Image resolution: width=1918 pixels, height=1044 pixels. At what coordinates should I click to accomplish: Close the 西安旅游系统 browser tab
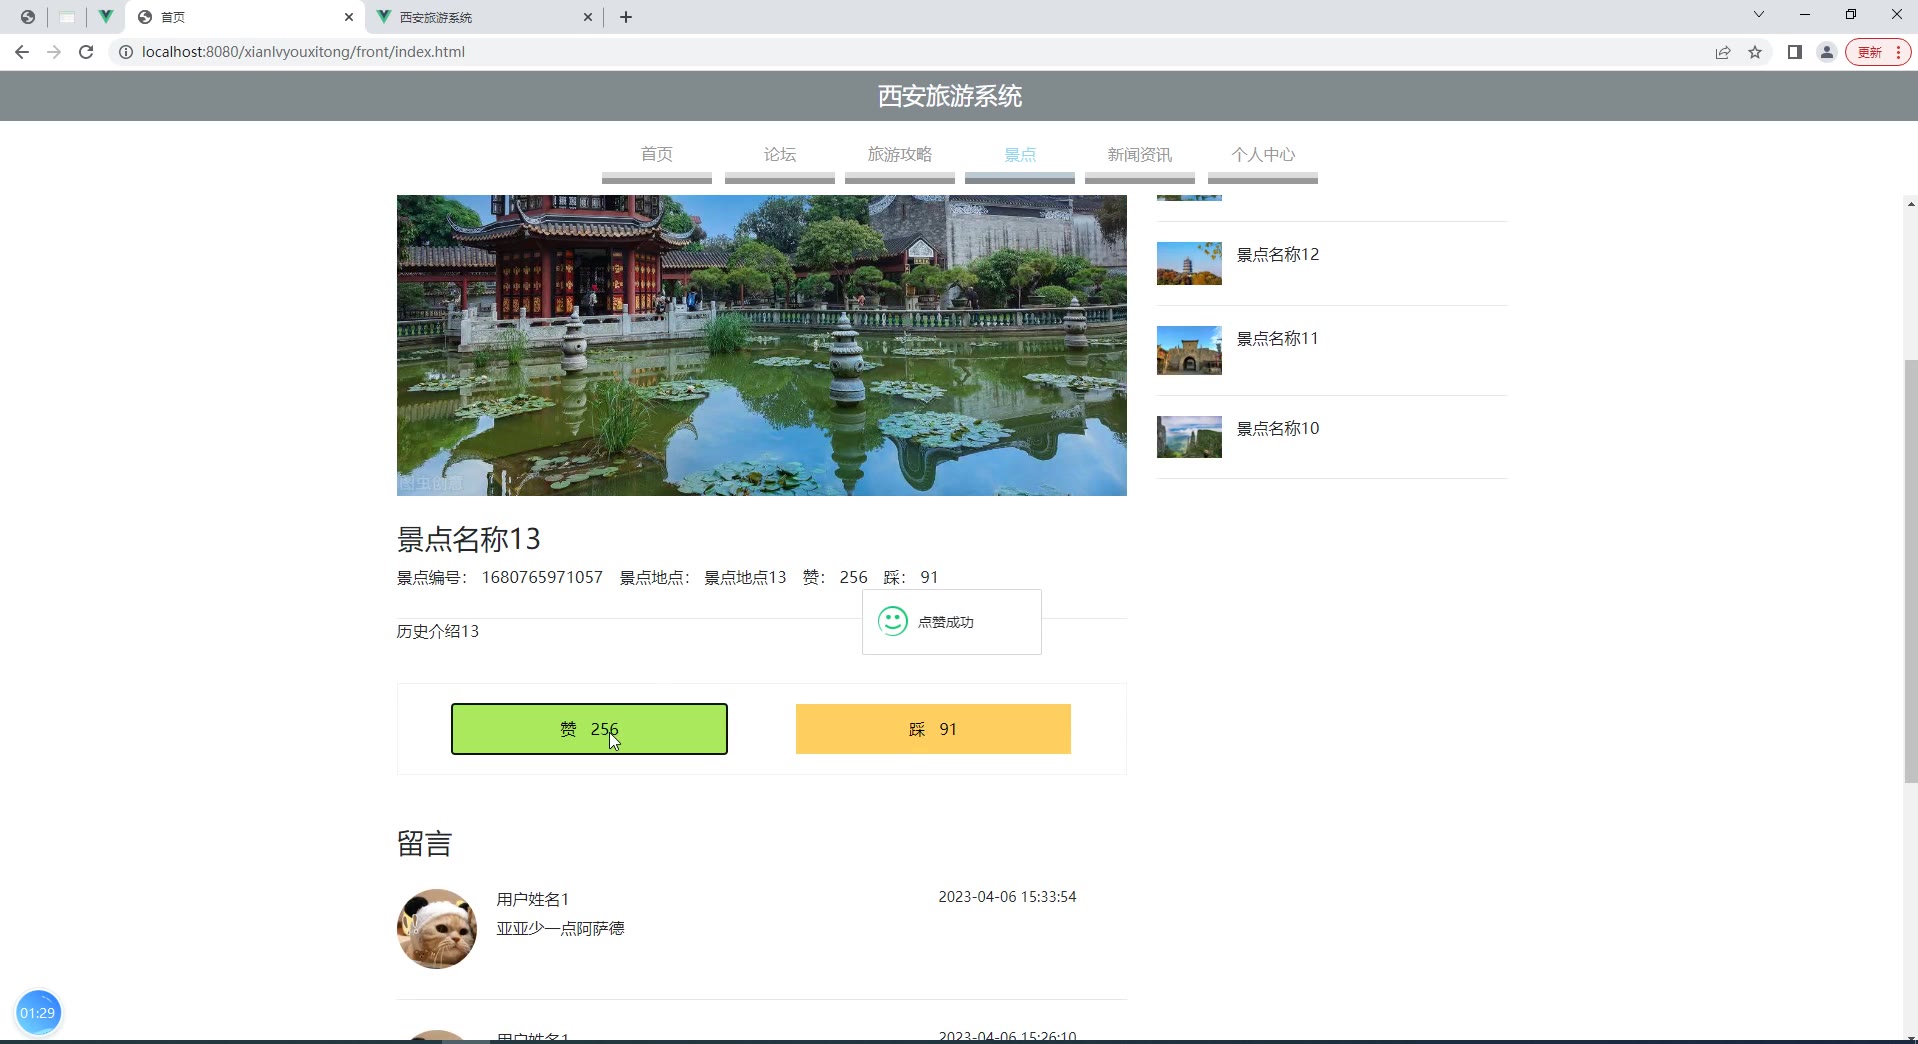pyautogui.click(x=588, y=17)
